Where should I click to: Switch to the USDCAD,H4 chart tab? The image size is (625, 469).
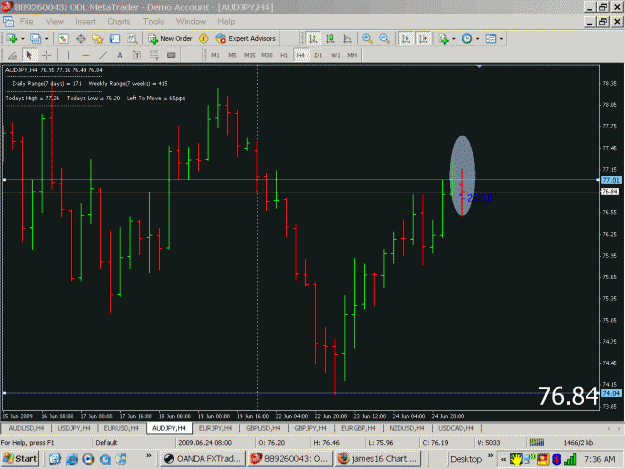click(x=456, y=428)
